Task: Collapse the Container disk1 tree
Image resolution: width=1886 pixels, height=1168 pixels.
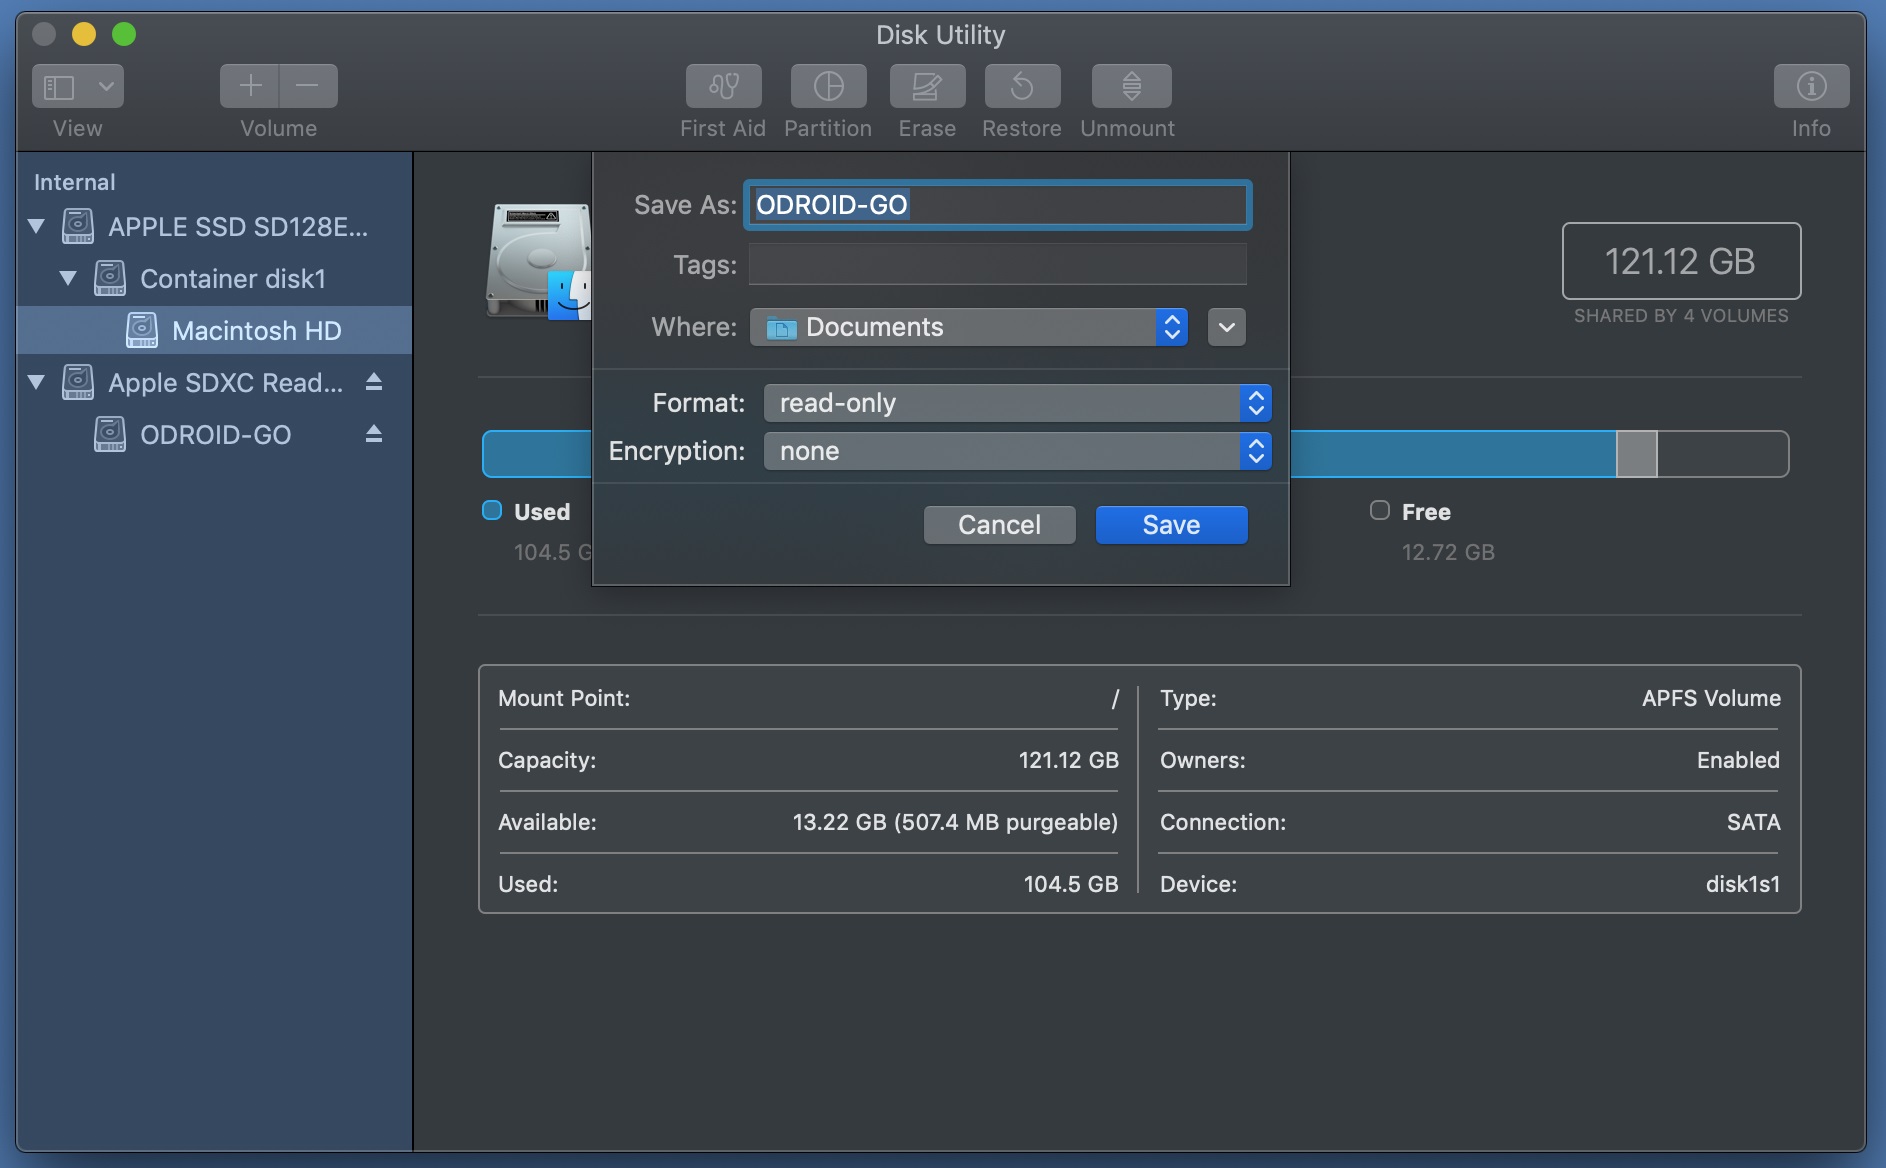Action: [x=68, y=279]
